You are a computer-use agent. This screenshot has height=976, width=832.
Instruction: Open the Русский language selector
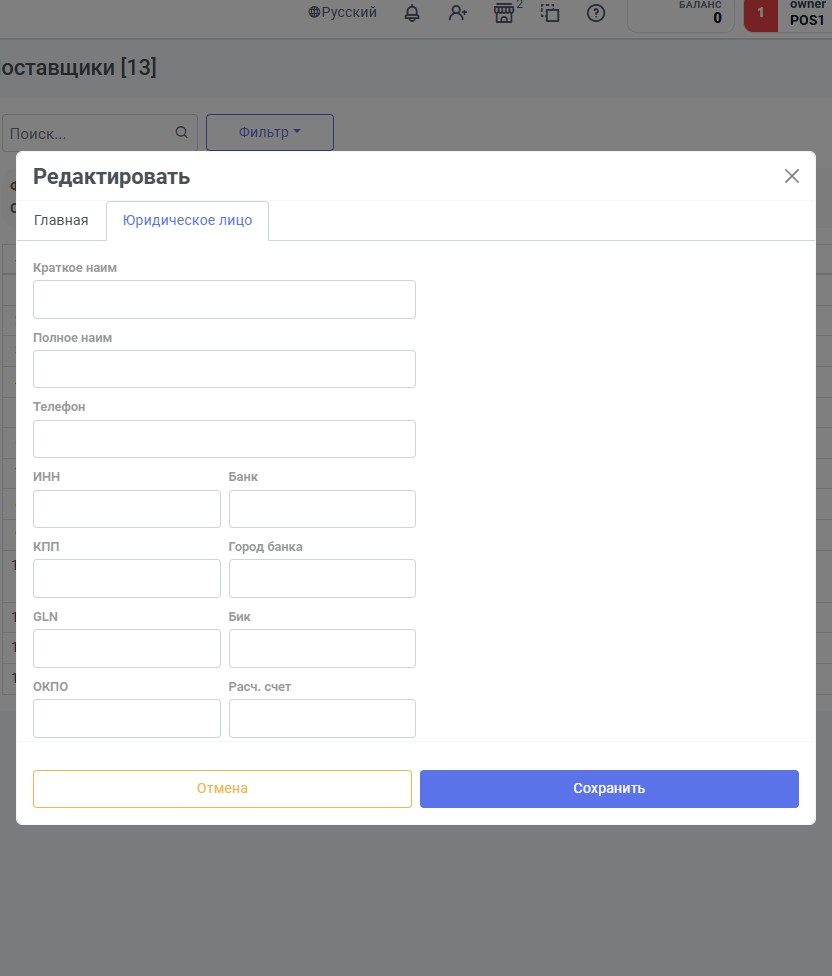tap(343, 12)
